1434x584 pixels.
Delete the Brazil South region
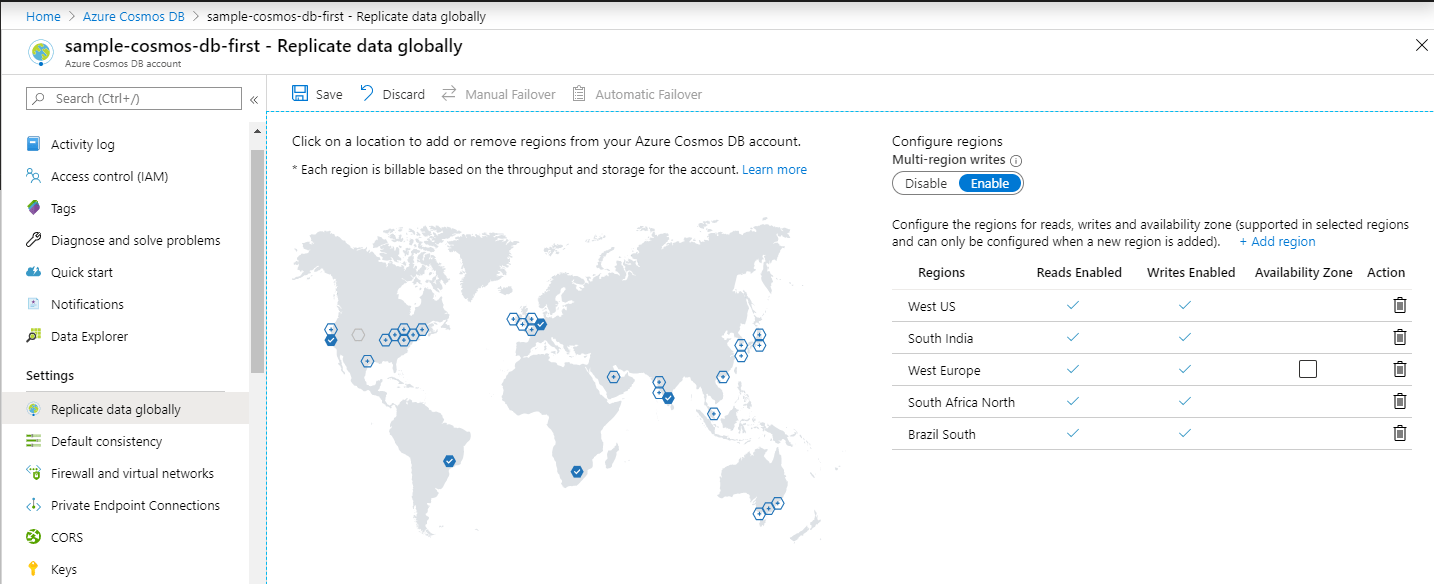pyautogui.click(x=1400, y=433)
